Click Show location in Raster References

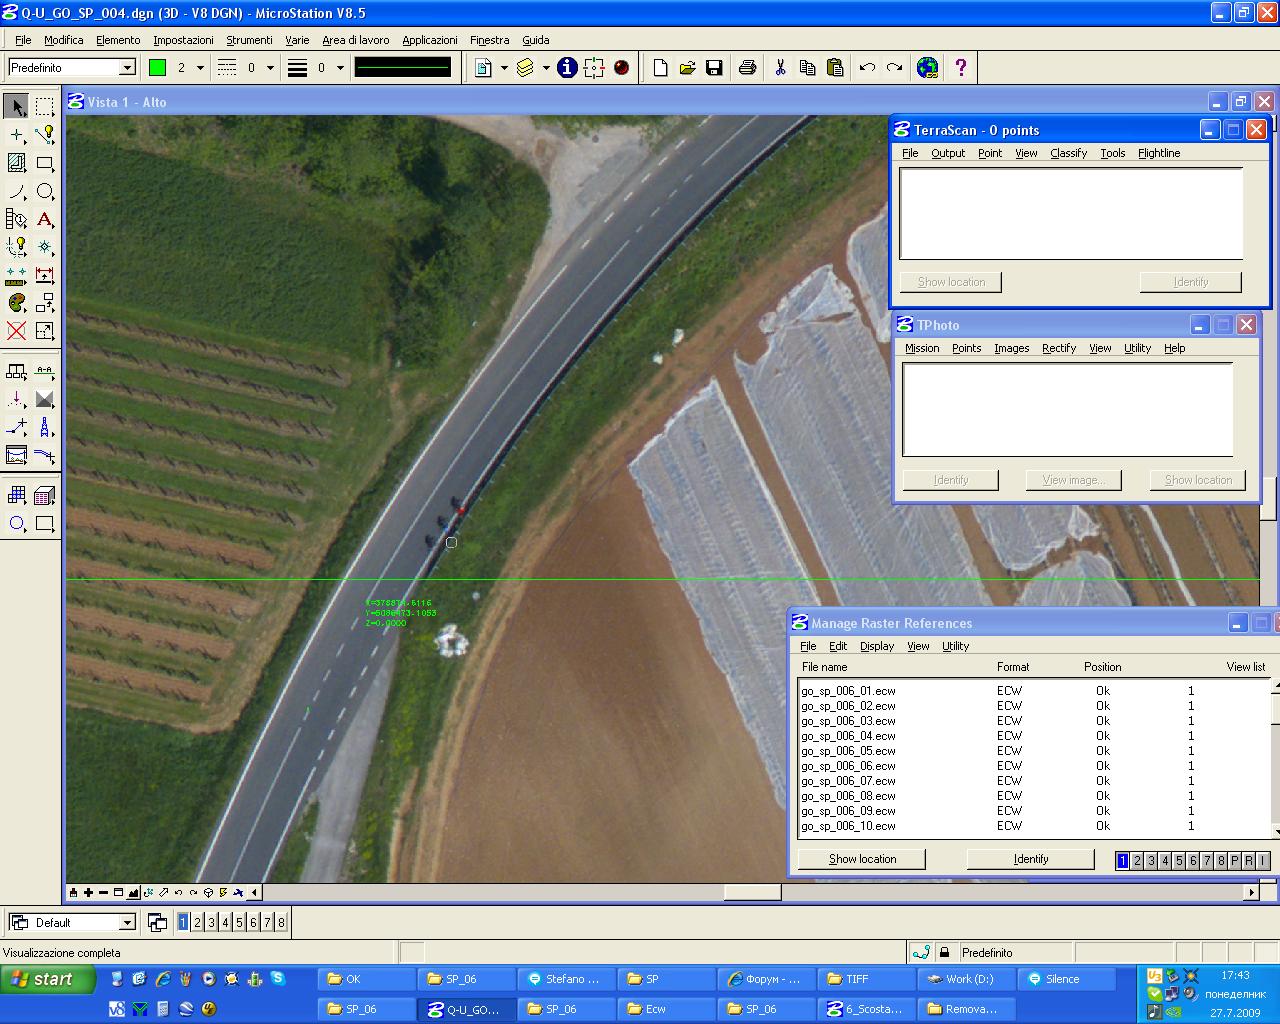862,859
